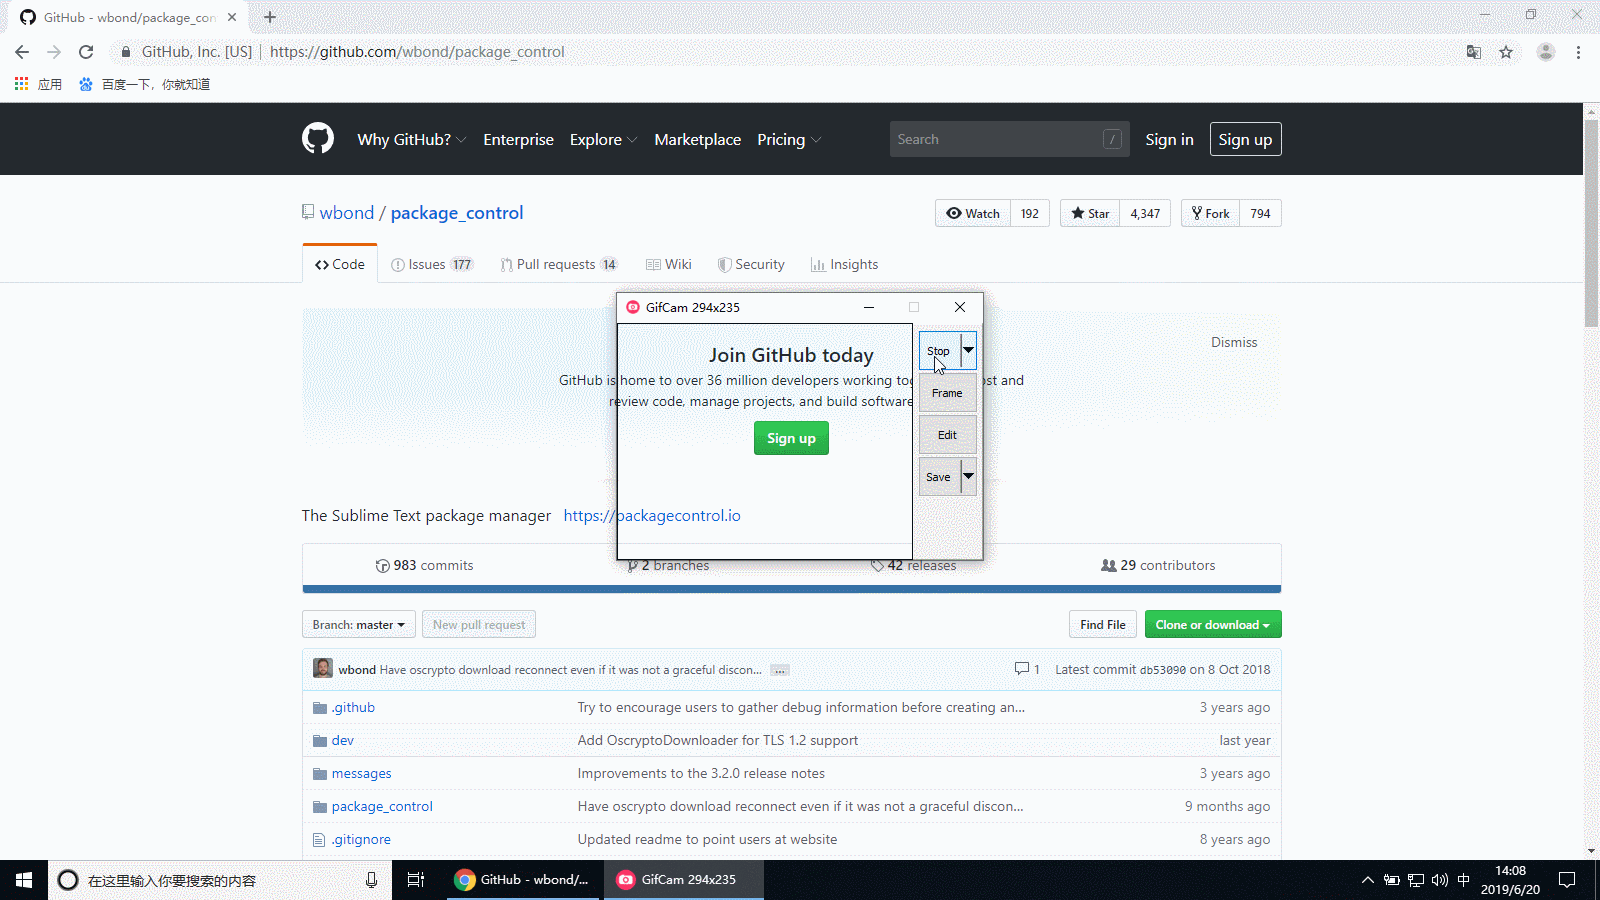Image resolution: width=1600 pixels, height=900 pixels.
Task: Close the GitHub browser tab
Action: pyautogui.click(x=232, y=17)
